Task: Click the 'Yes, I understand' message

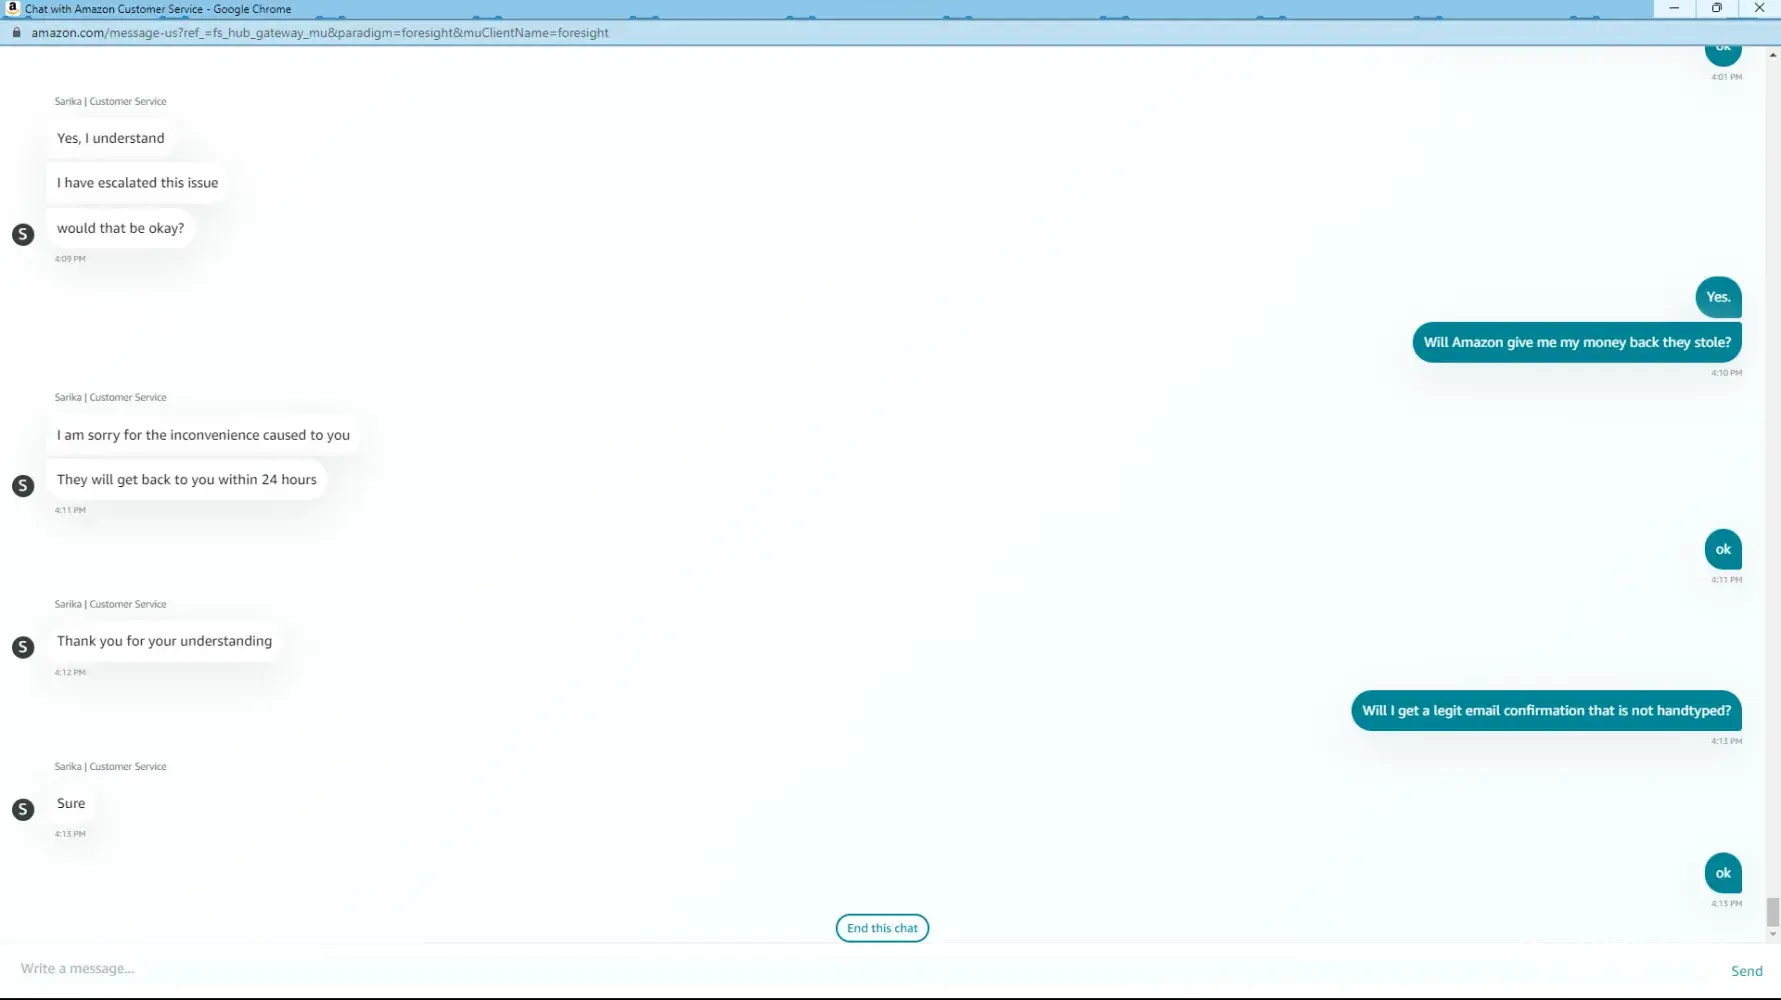Action: [111, 138]
